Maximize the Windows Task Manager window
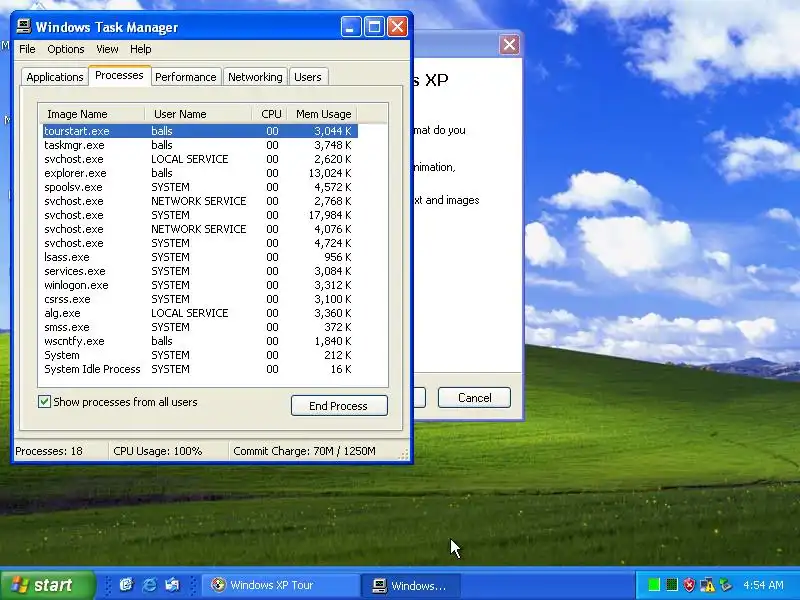 tap(374, 27)
